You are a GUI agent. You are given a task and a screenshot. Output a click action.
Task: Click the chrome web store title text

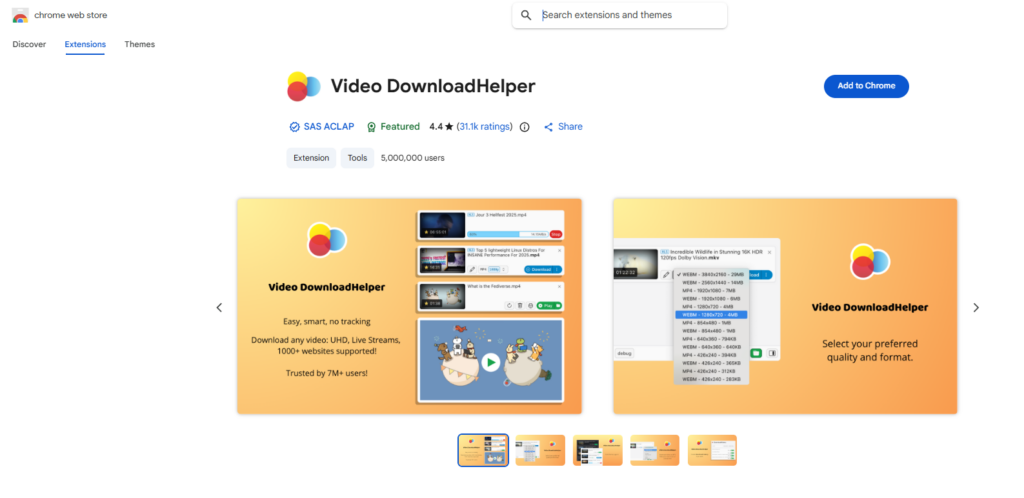[x=71, y=15]
